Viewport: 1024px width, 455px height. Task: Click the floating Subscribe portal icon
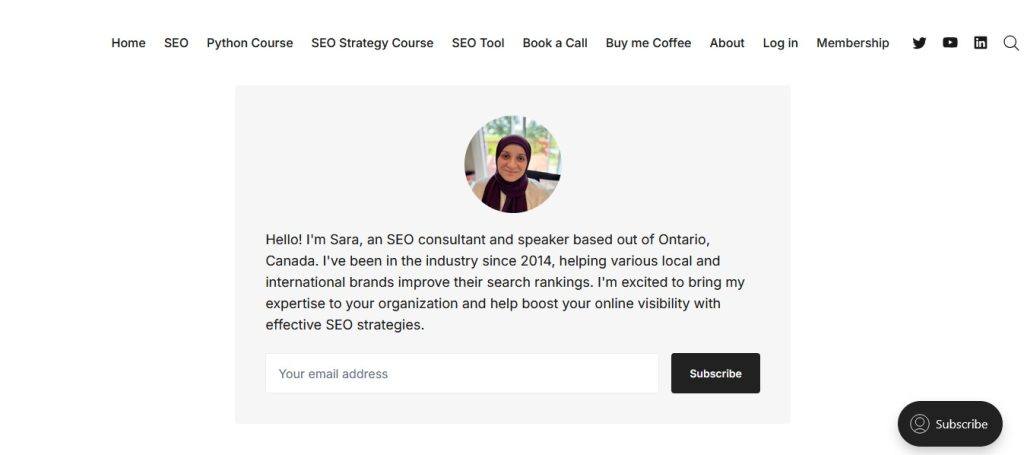click(920, 424)
